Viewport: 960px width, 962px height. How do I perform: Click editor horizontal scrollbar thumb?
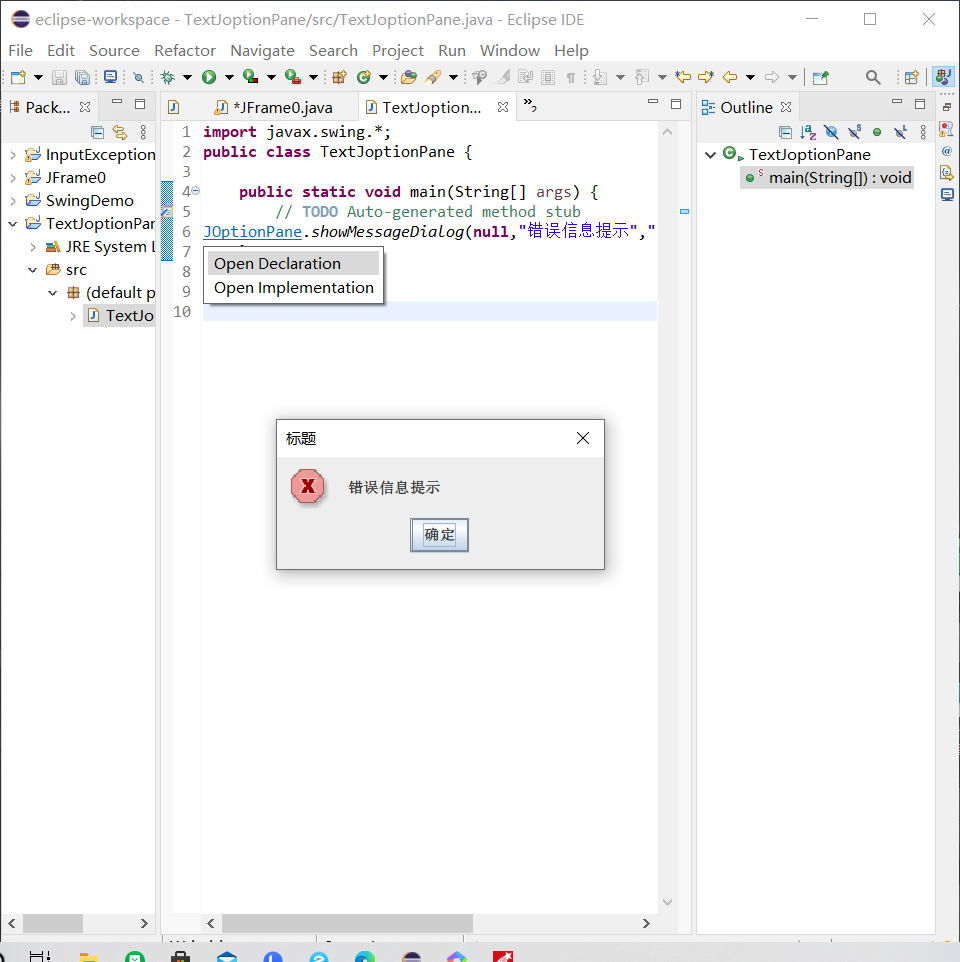tap(347, 923)
